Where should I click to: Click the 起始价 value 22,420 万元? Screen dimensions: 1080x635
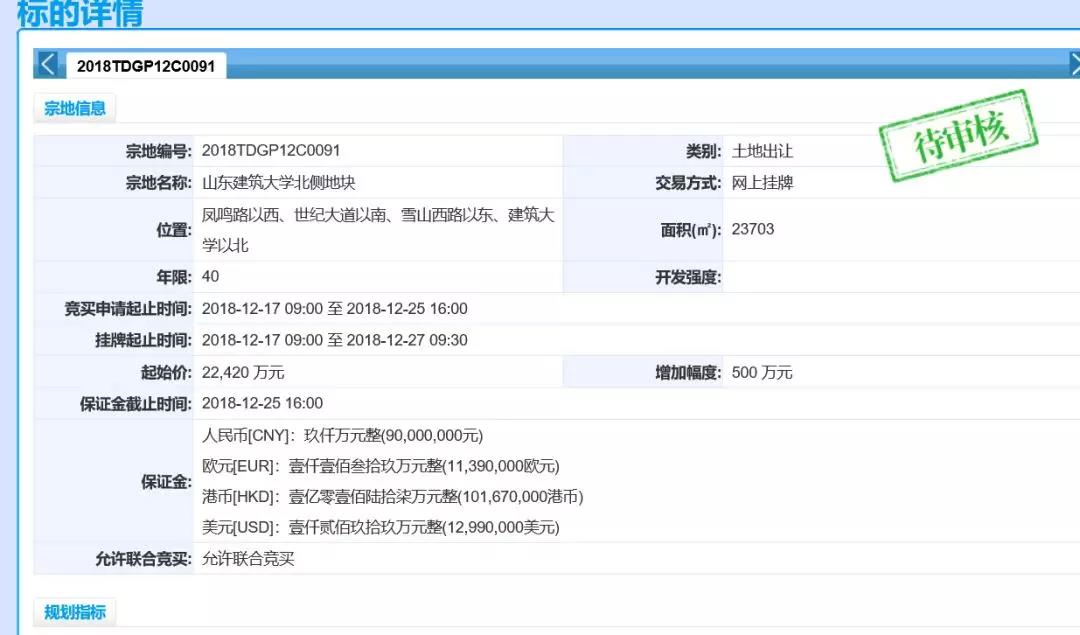(x=243, y=372)
